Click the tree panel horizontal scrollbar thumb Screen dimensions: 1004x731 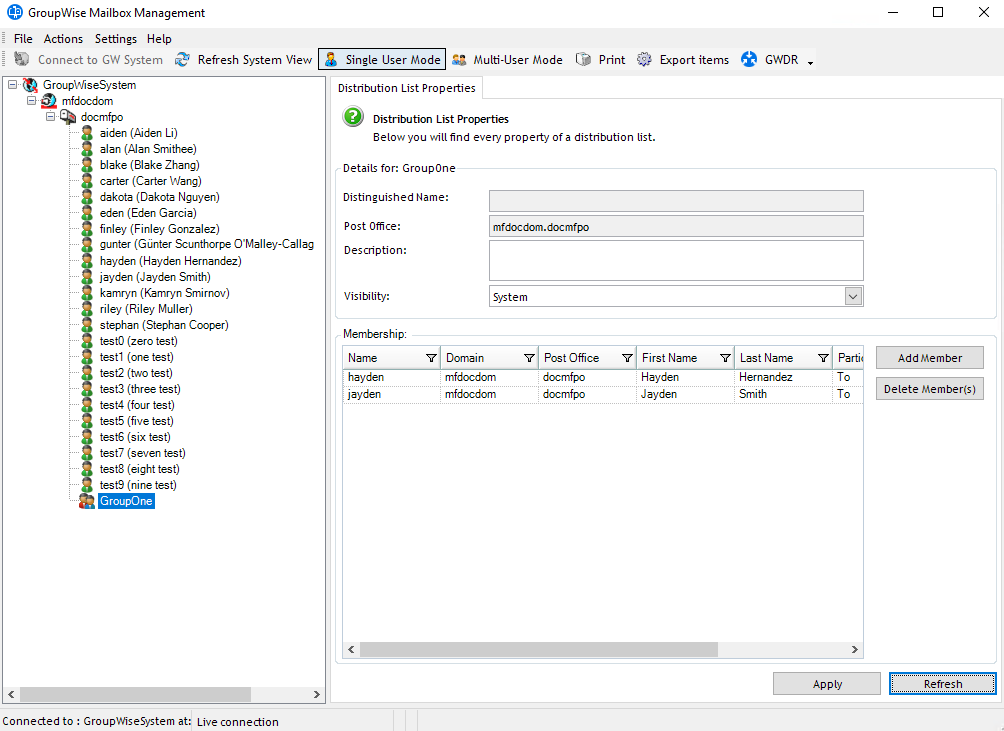(135, 694)
